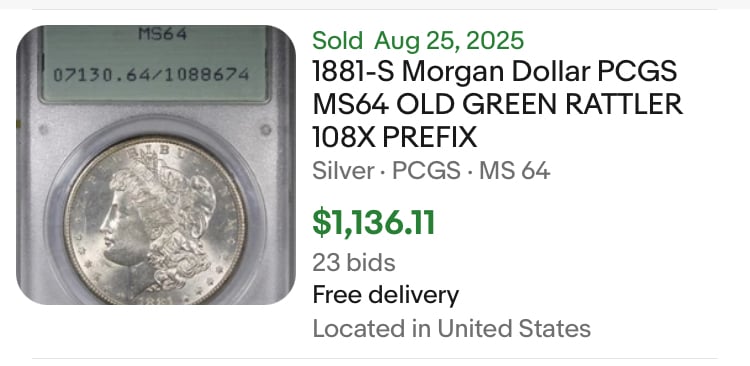Open the 1881-S Morgan Dollar listing thumbnail
The image size is (750, 366).
pyautogui.click(x=156, y=165)
